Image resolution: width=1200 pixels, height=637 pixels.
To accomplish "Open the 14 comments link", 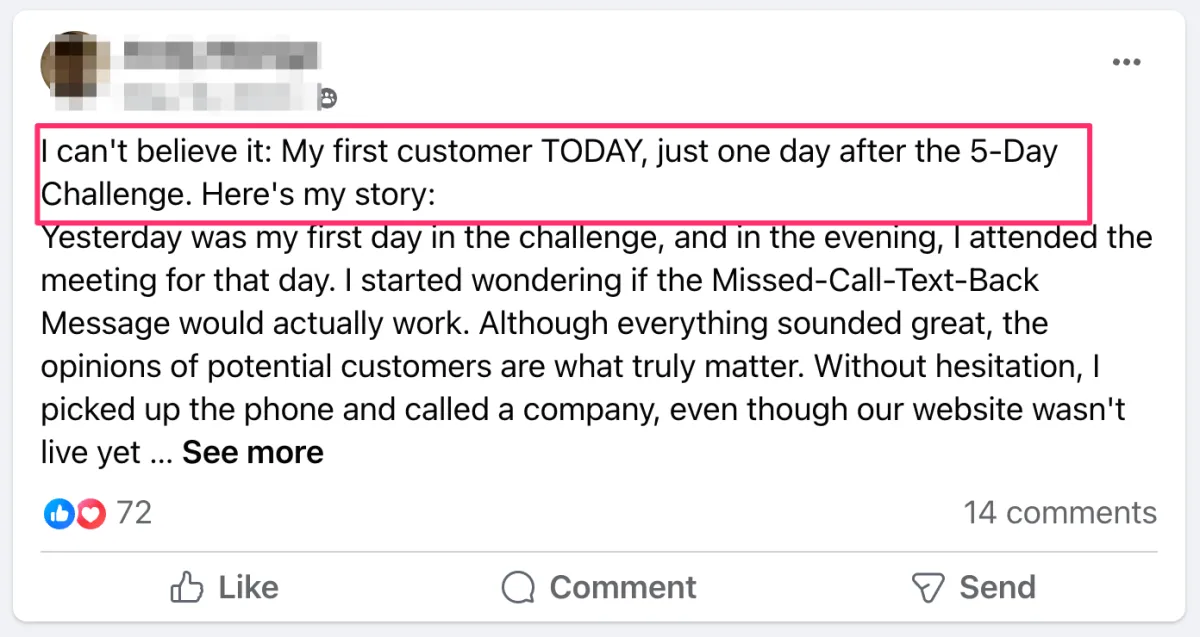I will [x=1060, y=513].
